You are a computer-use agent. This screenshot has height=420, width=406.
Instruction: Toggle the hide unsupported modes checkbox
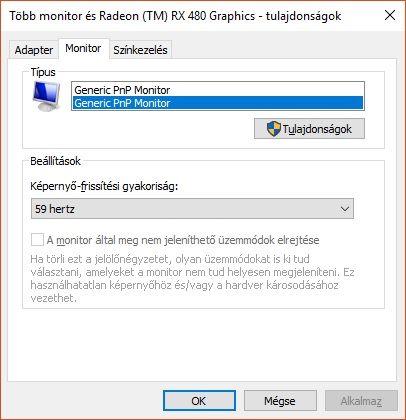(x=37, y=240)
